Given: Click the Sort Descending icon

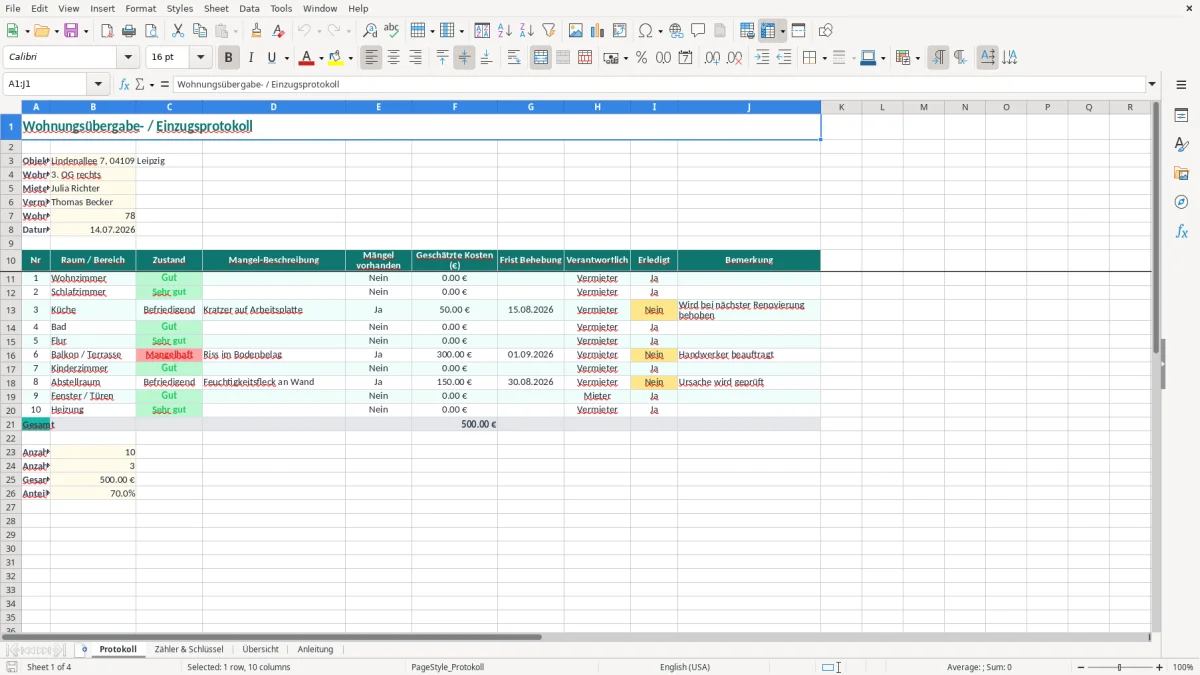Looking at the screenshot, I should pyautogui.click(x=526, y=31).
